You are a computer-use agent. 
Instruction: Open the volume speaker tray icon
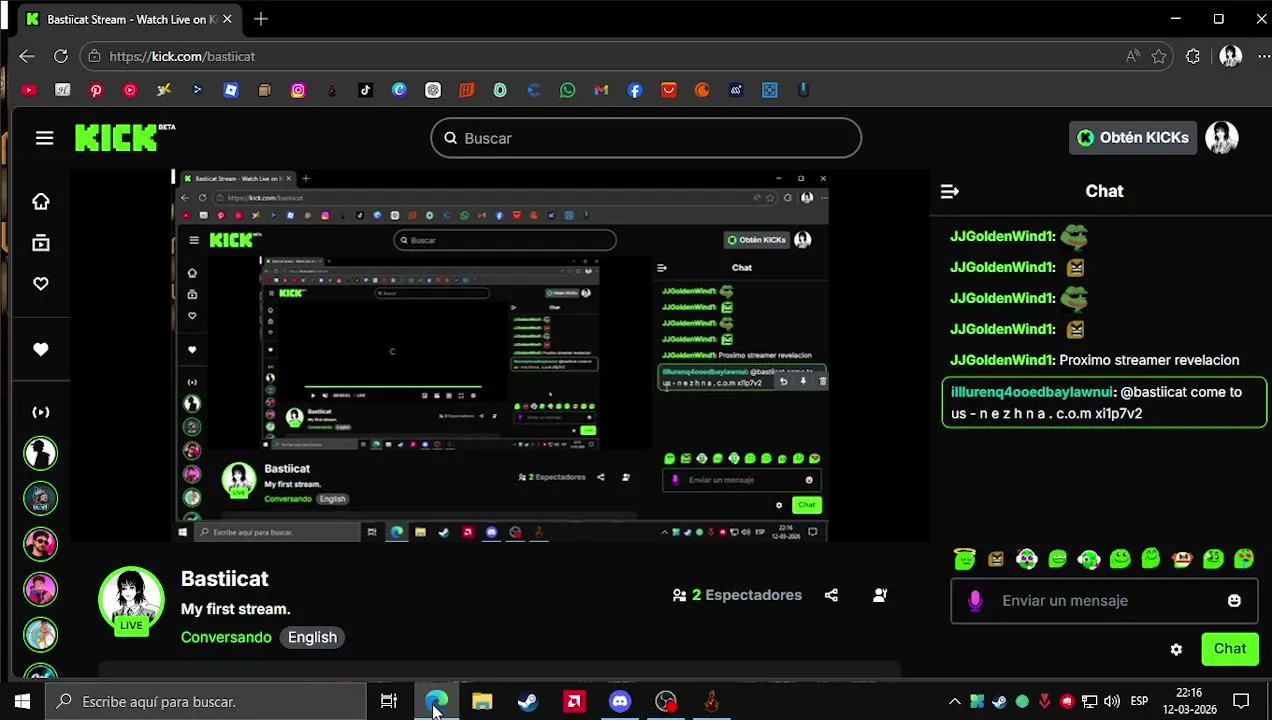click(x=1112, y=702)
